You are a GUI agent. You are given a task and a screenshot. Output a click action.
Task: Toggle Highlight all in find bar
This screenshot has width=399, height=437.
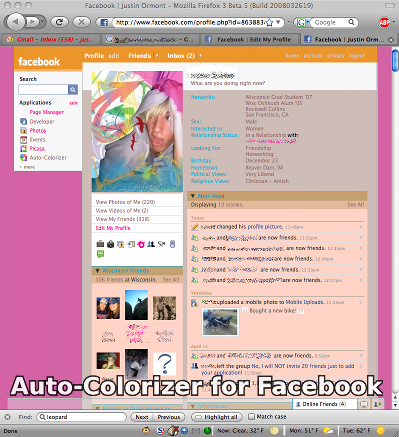click(216, 417)
